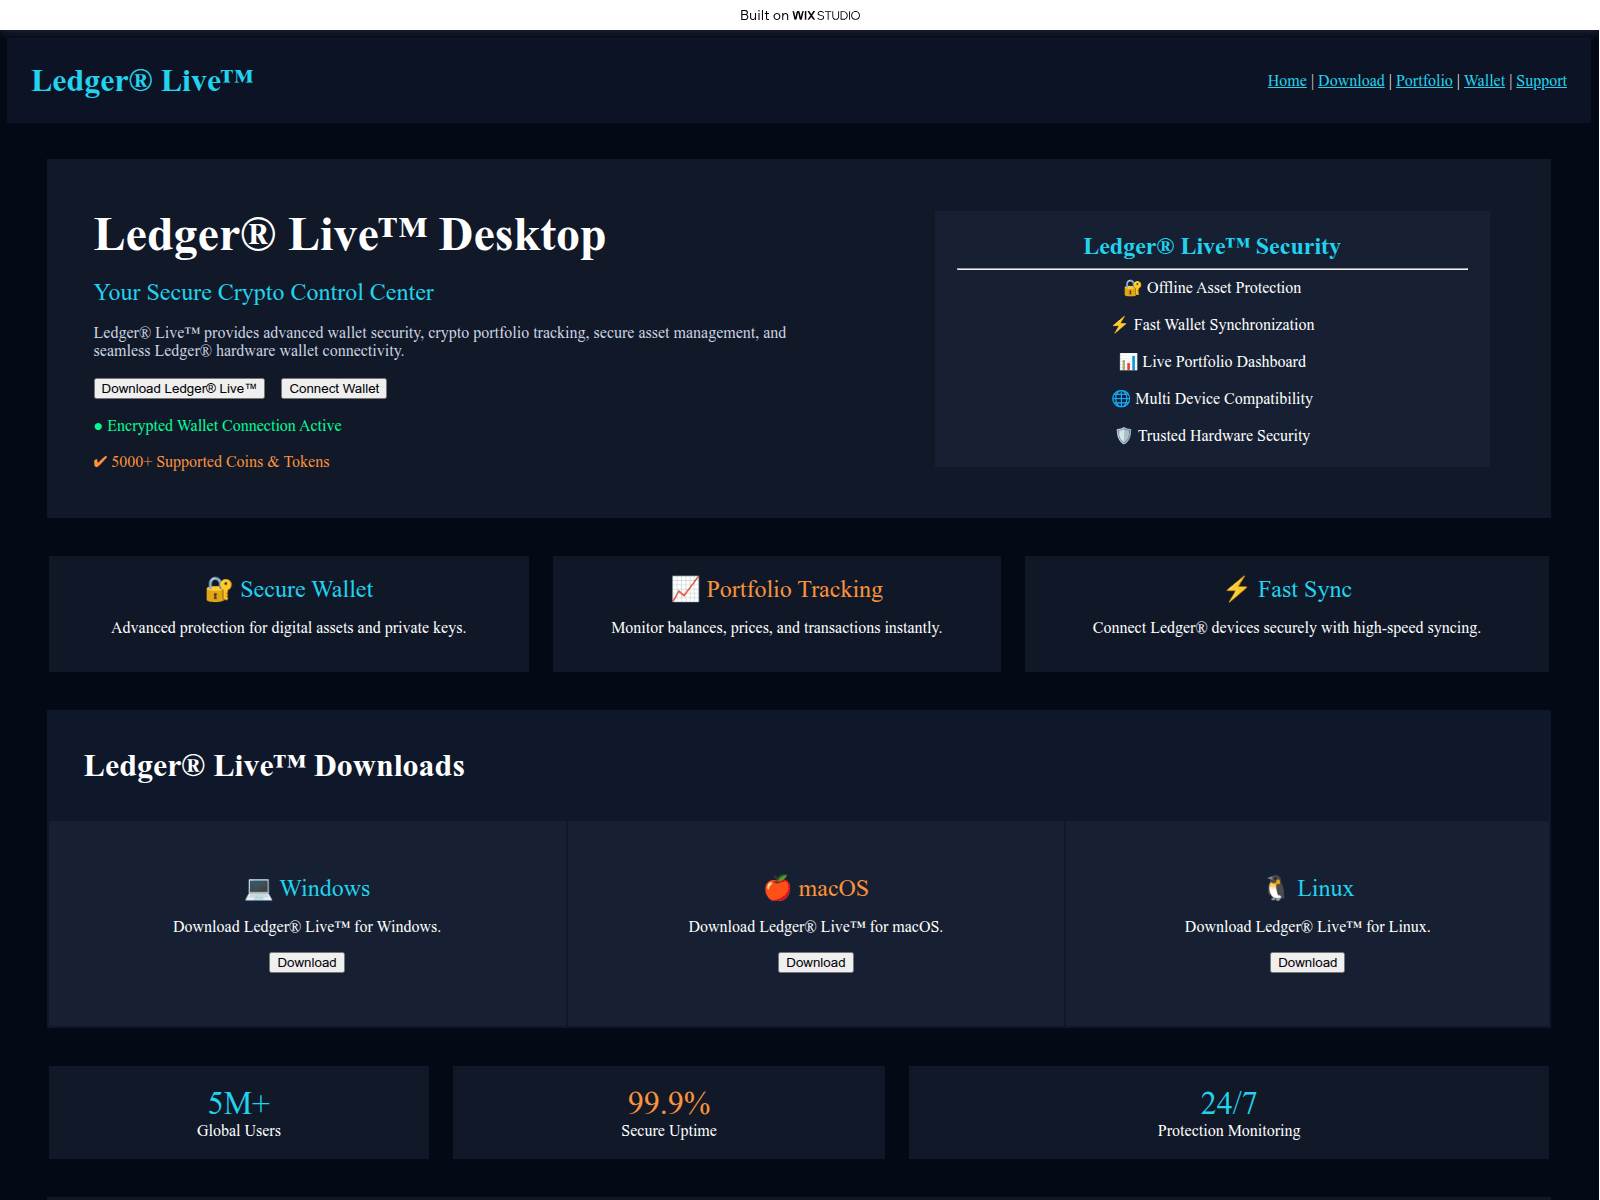Click '5000+ Supported Coins & Tokens' text

(x=220, y=462)
